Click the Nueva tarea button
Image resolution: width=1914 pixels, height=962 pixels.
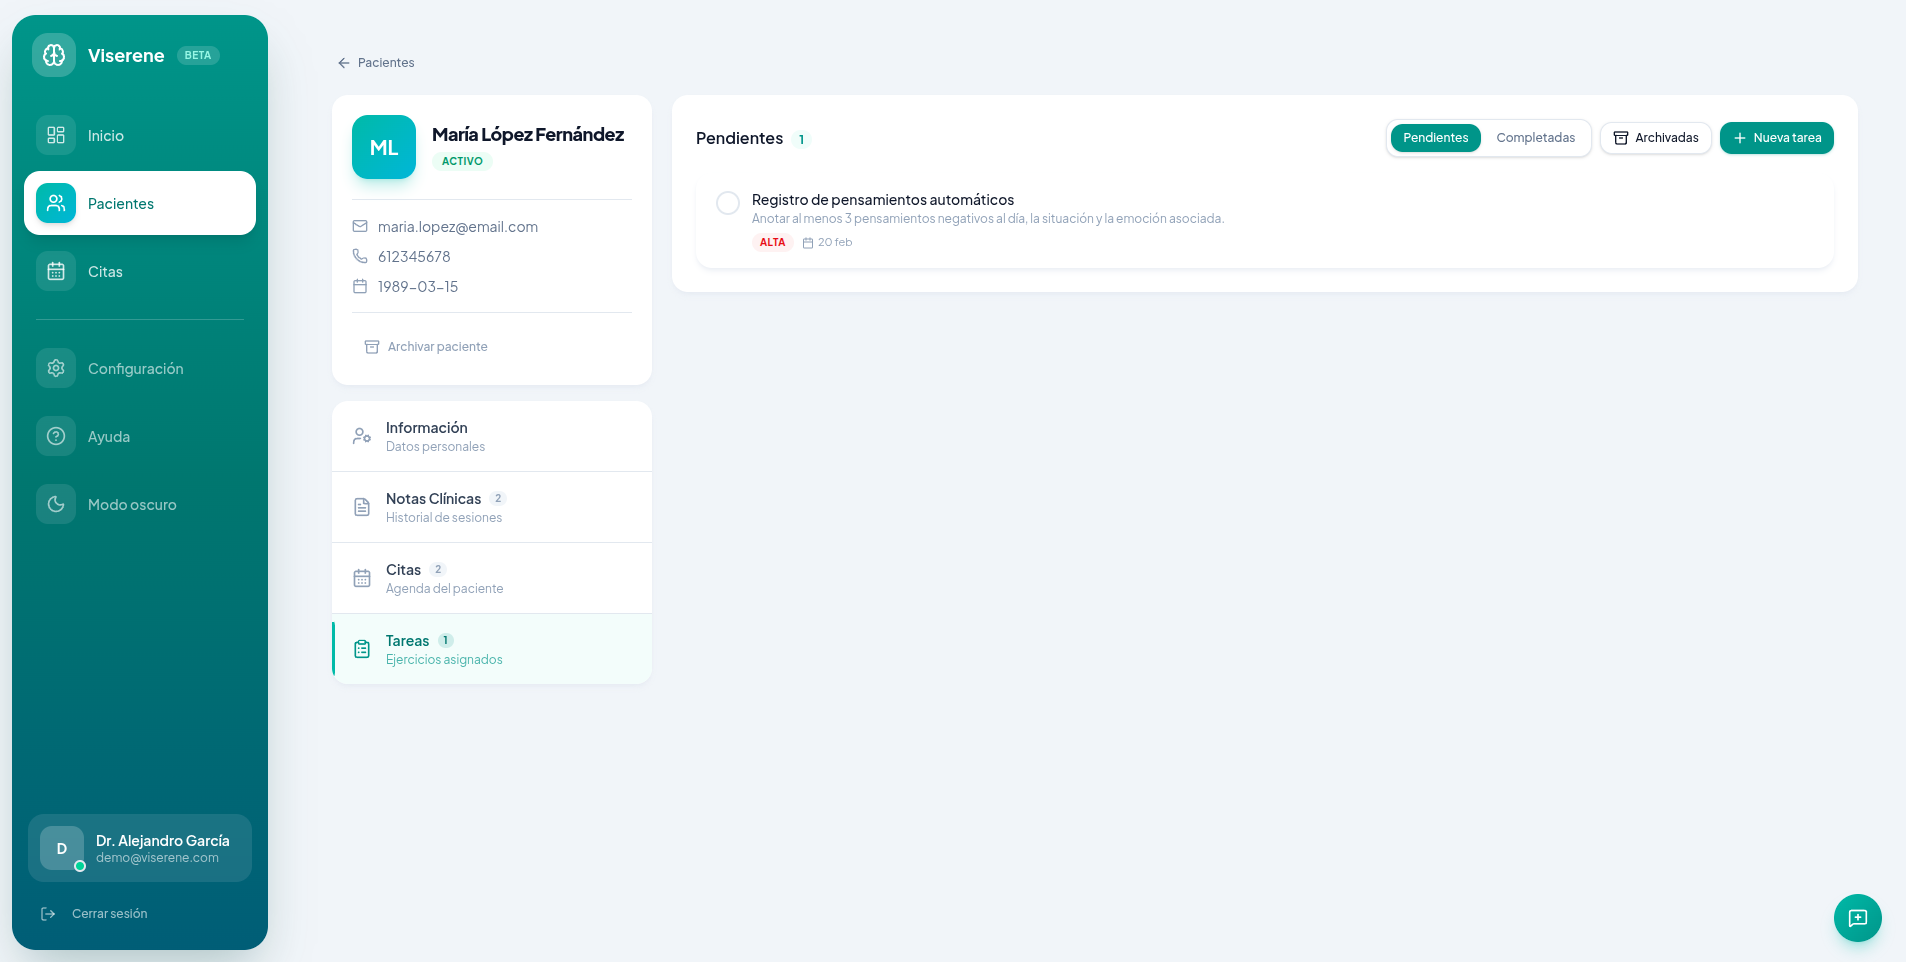(x=1776, y=138)
